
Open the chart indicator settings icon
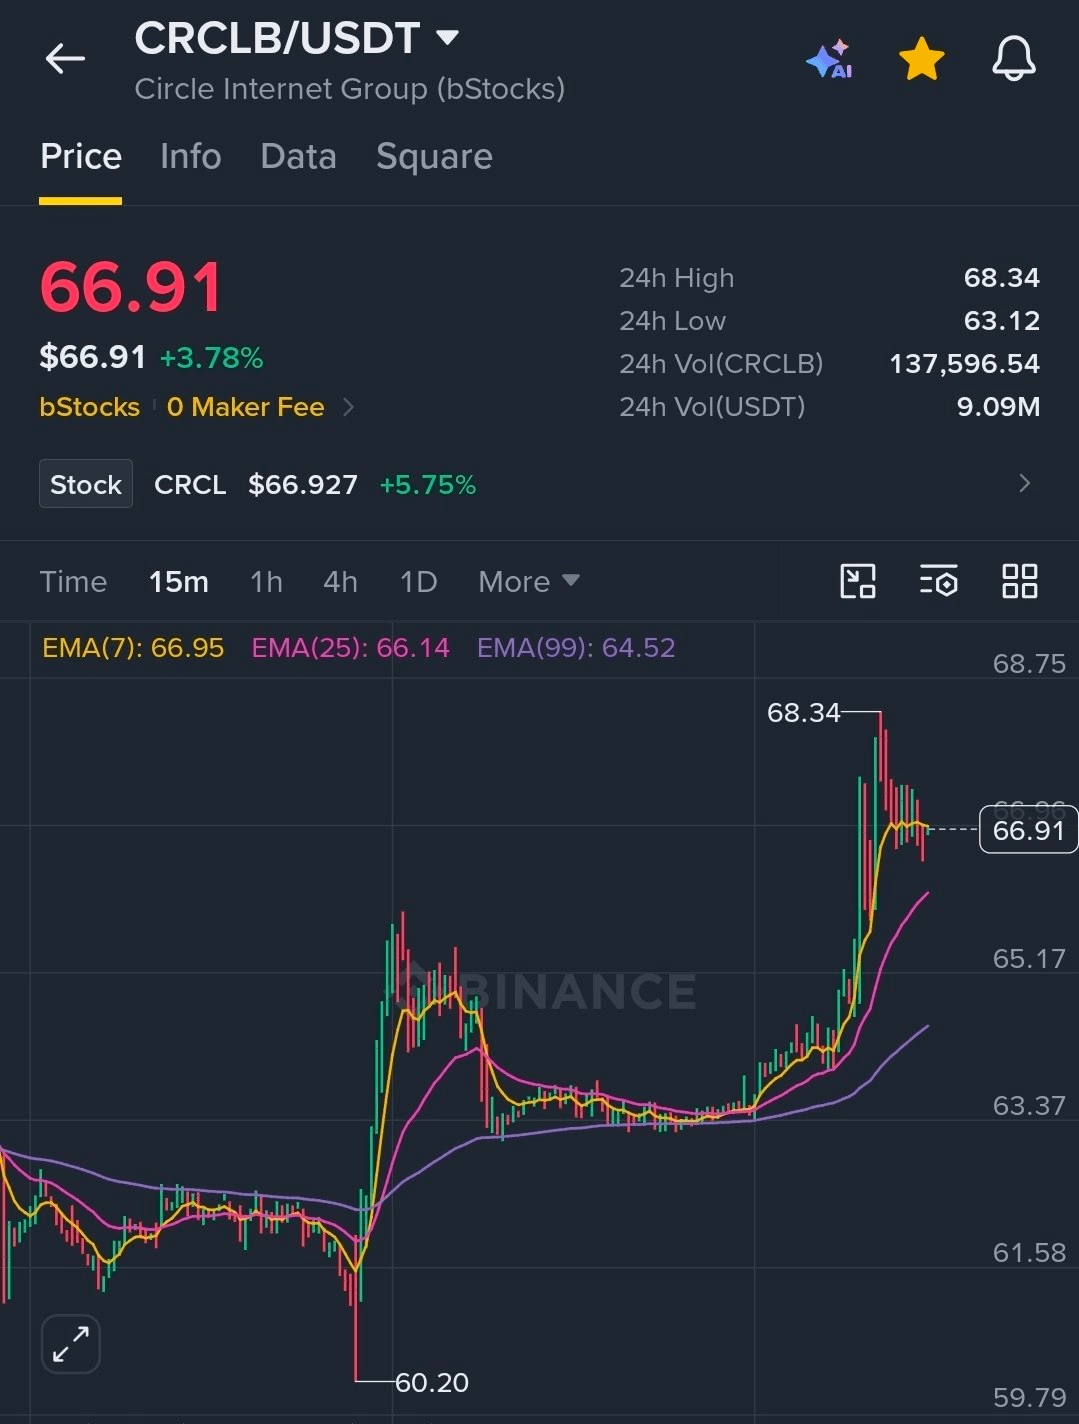[x=938, y=581]
